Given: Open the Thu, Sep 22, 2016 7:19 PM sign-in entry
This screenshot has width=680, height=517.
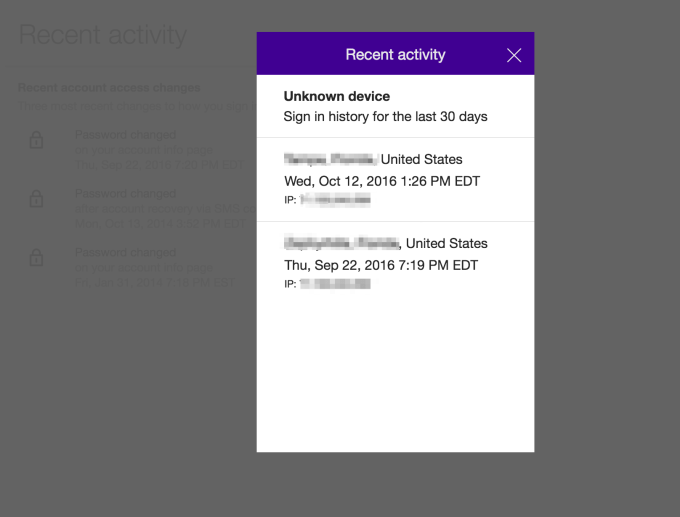Looking at the screenshot, I should [x=381, y=265].
